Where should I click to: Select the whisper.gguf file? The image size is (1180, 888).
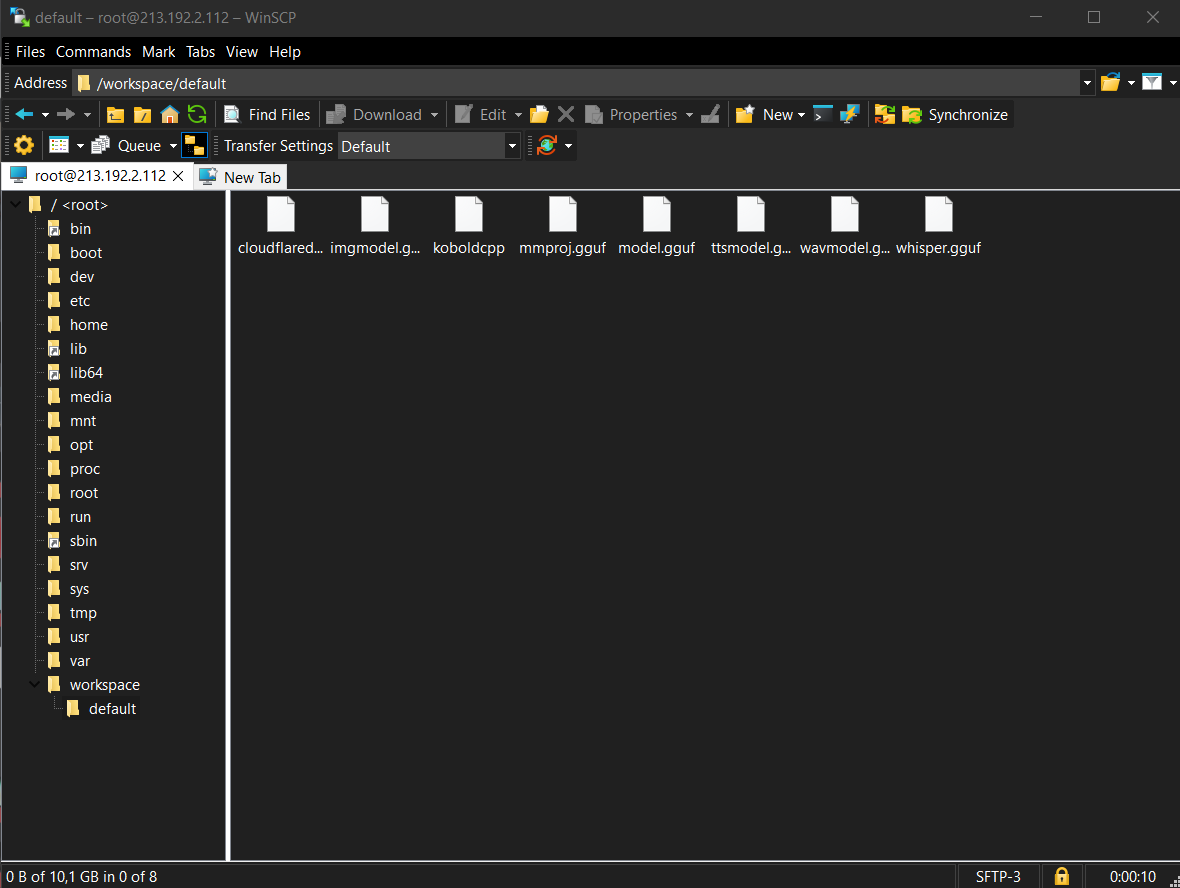pyautogui.click(x=938, y=227)
